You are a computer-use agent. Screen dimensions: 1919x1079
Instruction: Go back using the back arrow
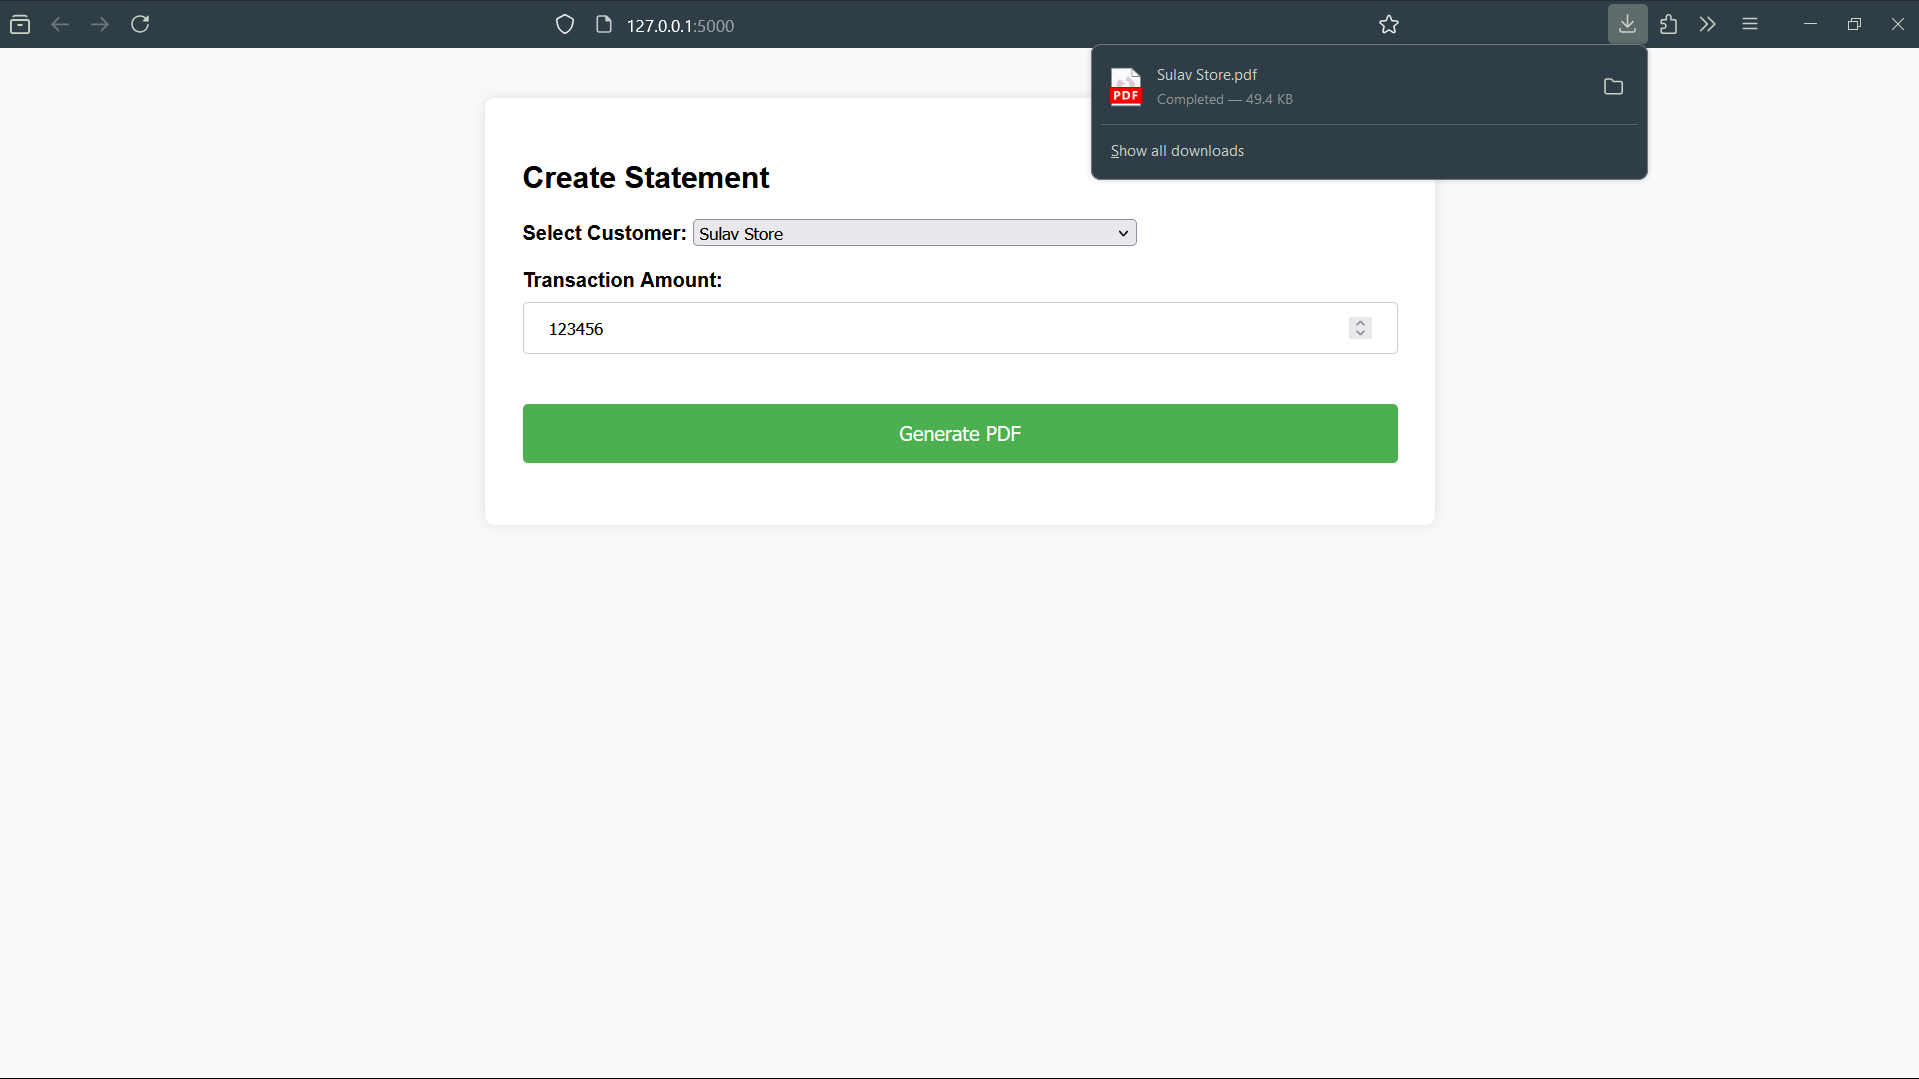pos(60,24)
